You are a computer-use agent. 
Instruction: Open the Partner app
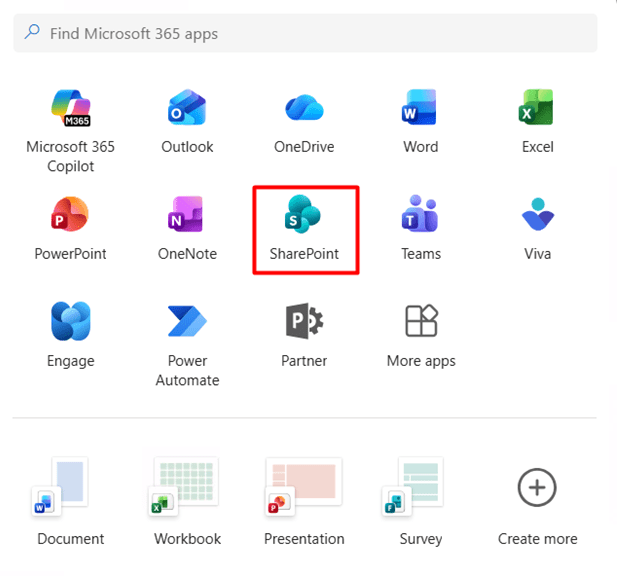(x=304, y=323)
